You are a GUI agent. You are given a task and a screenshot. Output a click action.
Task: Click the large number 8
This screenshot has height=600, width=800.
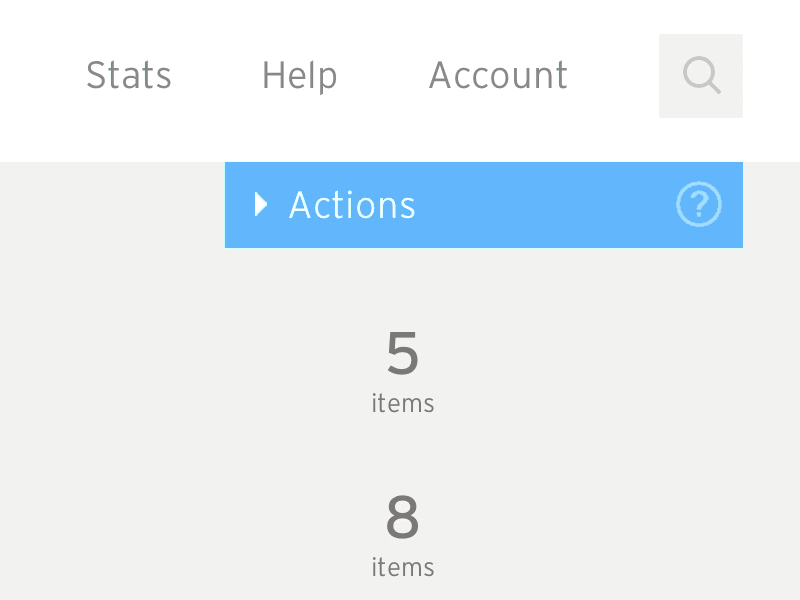pos(403,517)
